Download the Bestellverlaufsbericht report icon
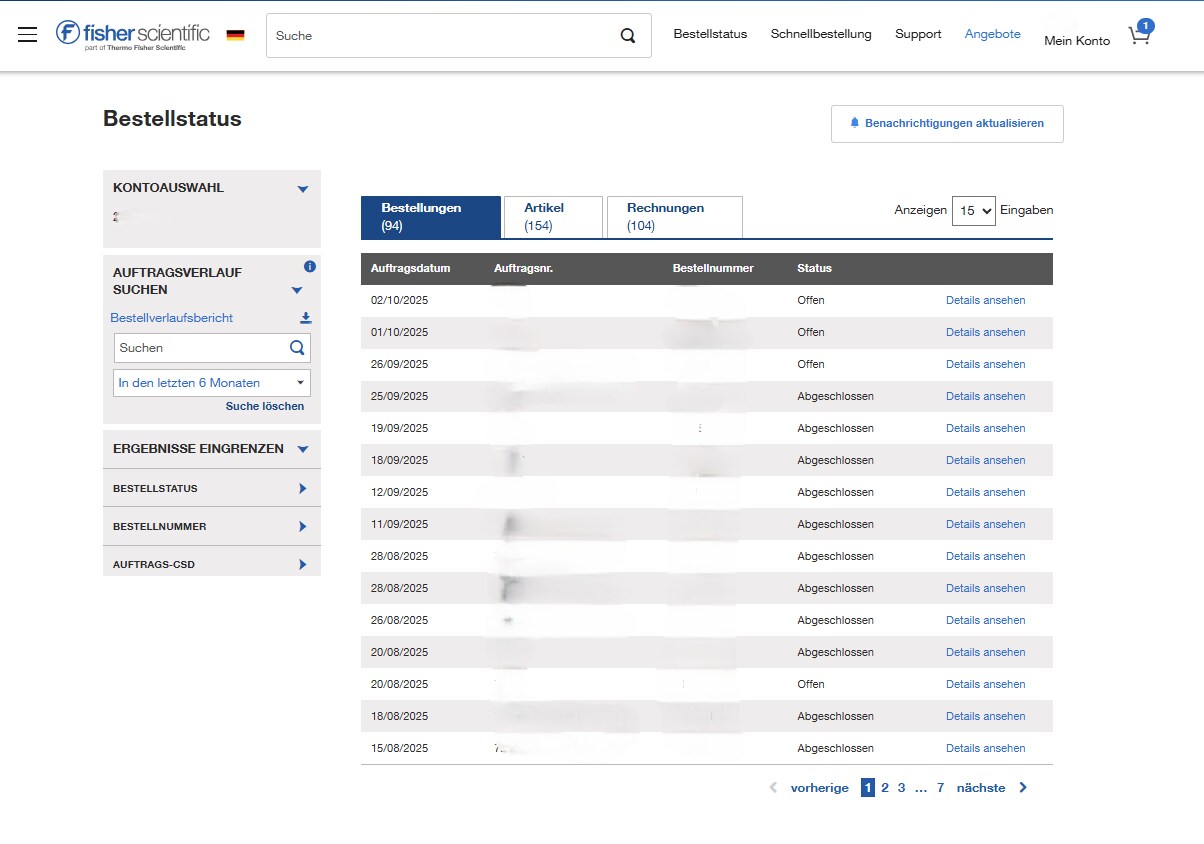This screenshot has height=844, width=1204. click(306, 318)
